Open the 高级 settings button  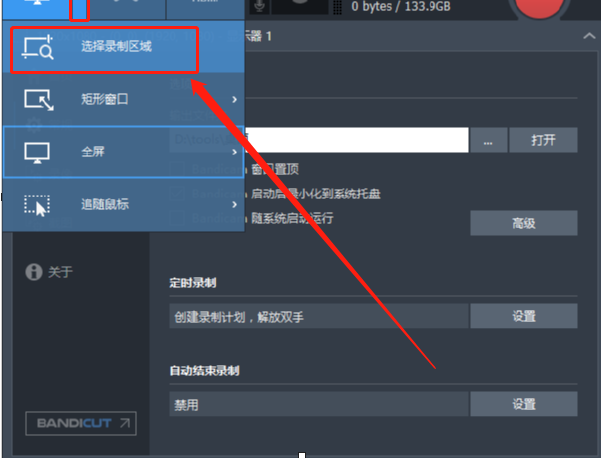pyautogui.click(x=524, y=223)
